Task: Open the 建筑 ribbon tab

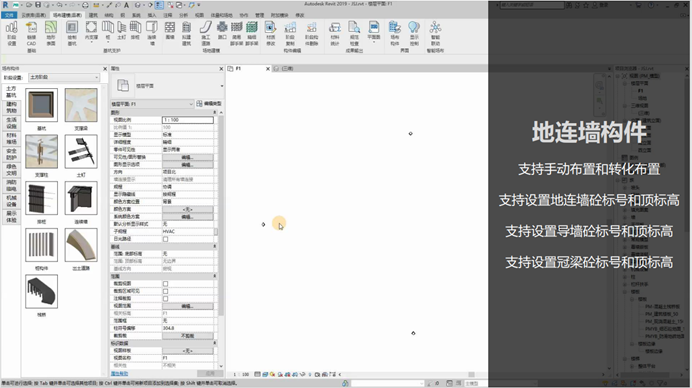Action: (x=93, y=15)
